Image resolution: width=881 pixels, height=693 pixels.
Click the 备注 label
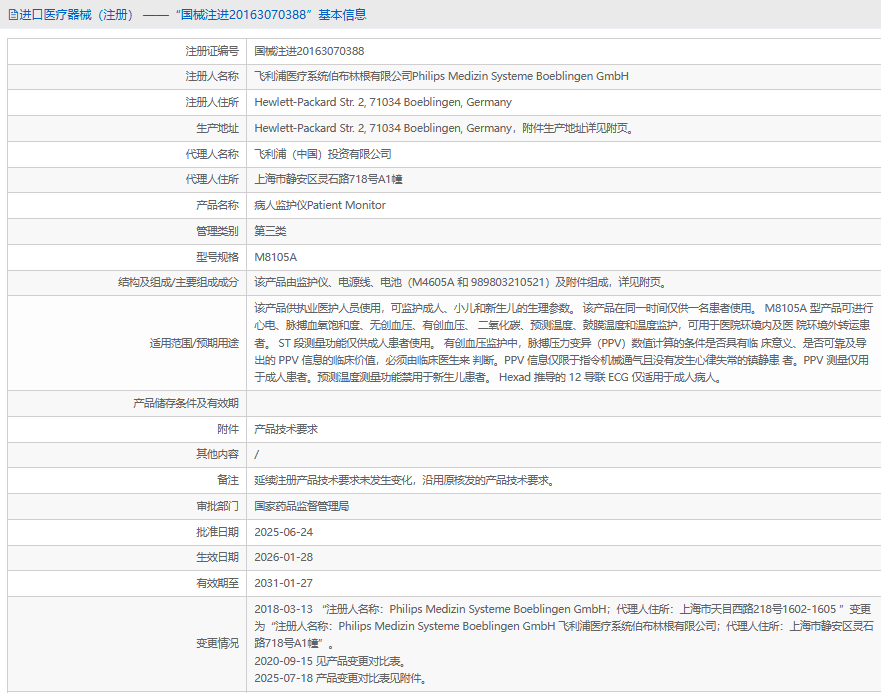pos(228,480)
